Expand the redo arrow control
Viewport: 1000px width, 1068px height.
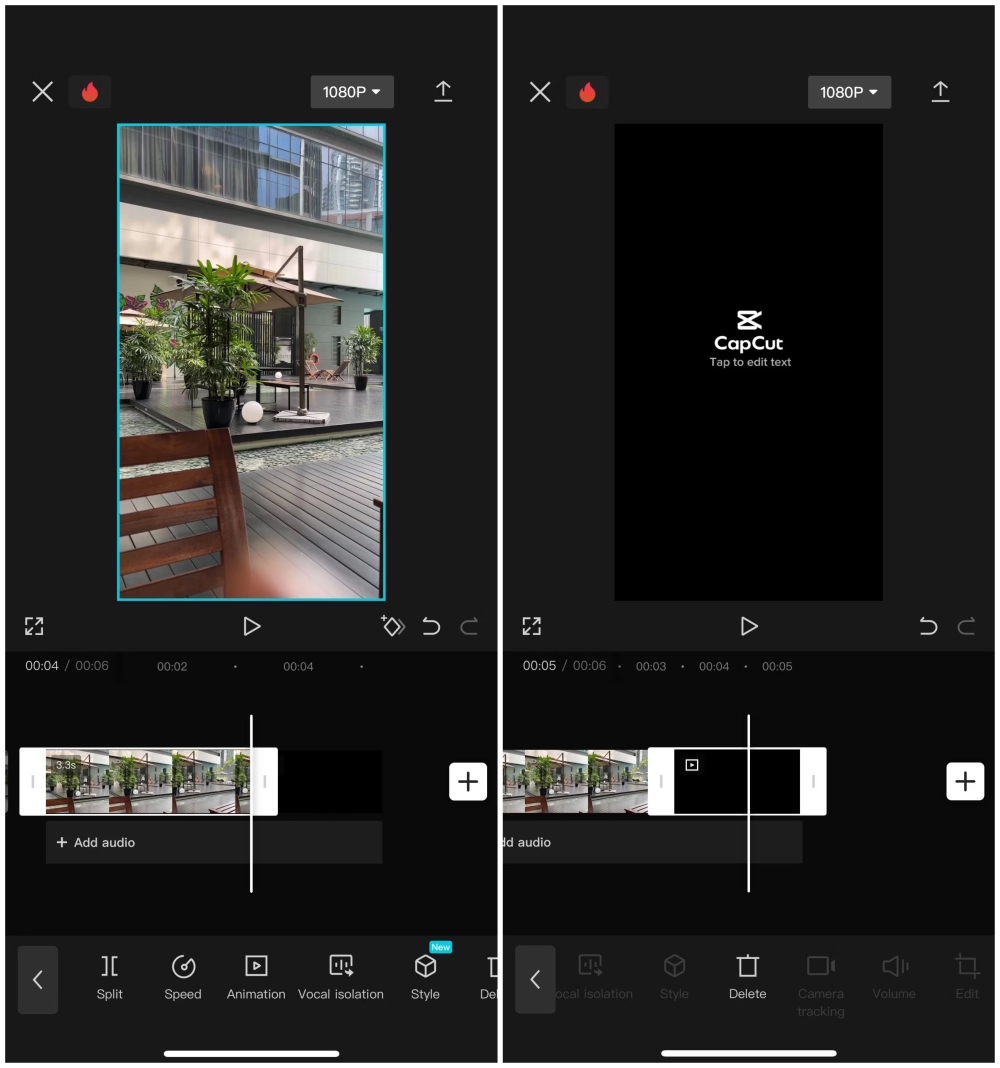click(x=467, y=626)
